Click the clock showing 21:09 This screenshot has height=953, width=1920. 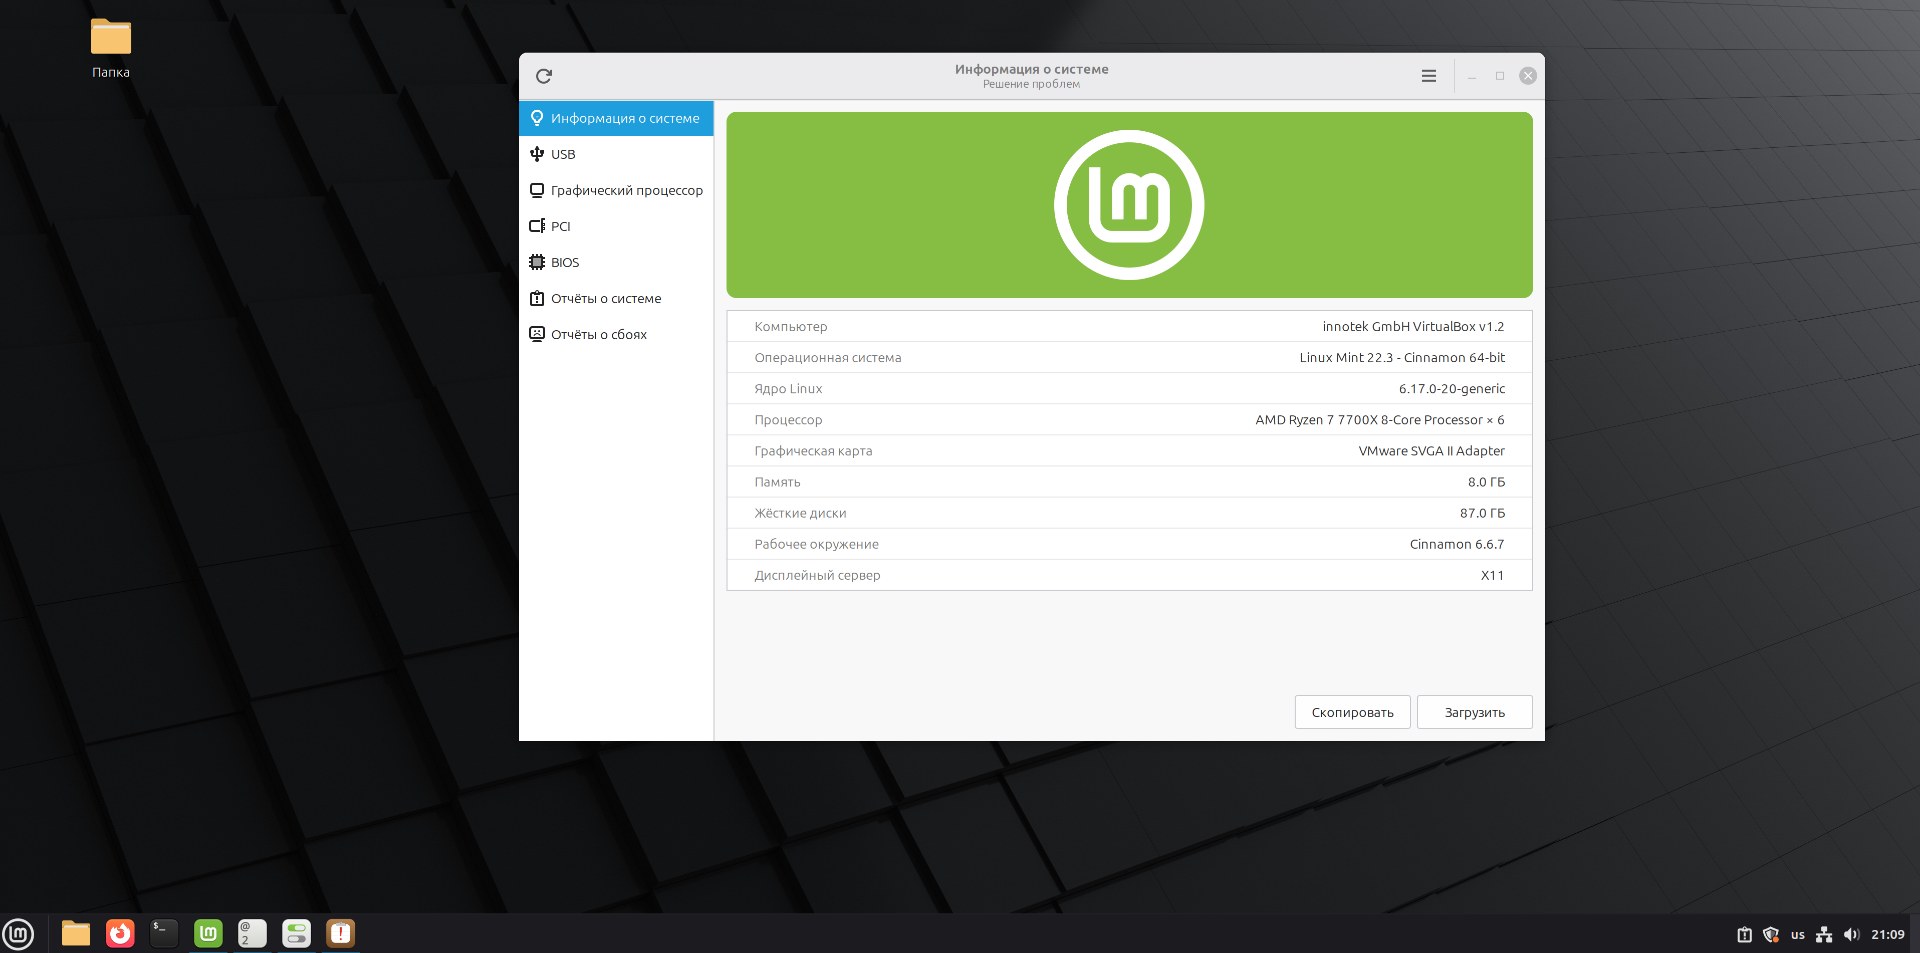pos(1887,935)
